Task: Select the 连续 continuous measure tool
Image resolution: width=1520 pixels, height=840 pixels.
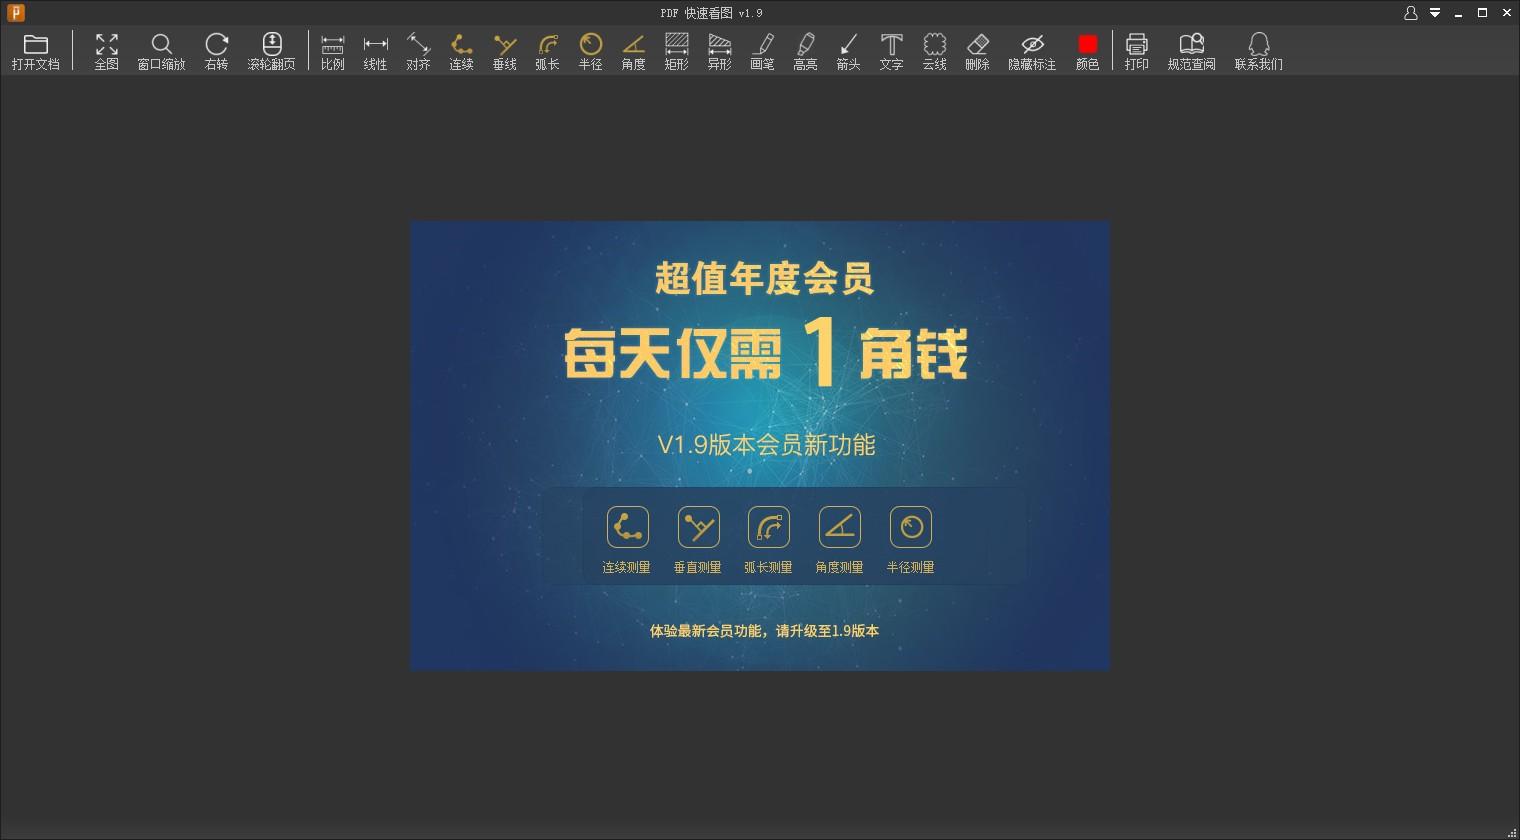Action: (461, 52)
